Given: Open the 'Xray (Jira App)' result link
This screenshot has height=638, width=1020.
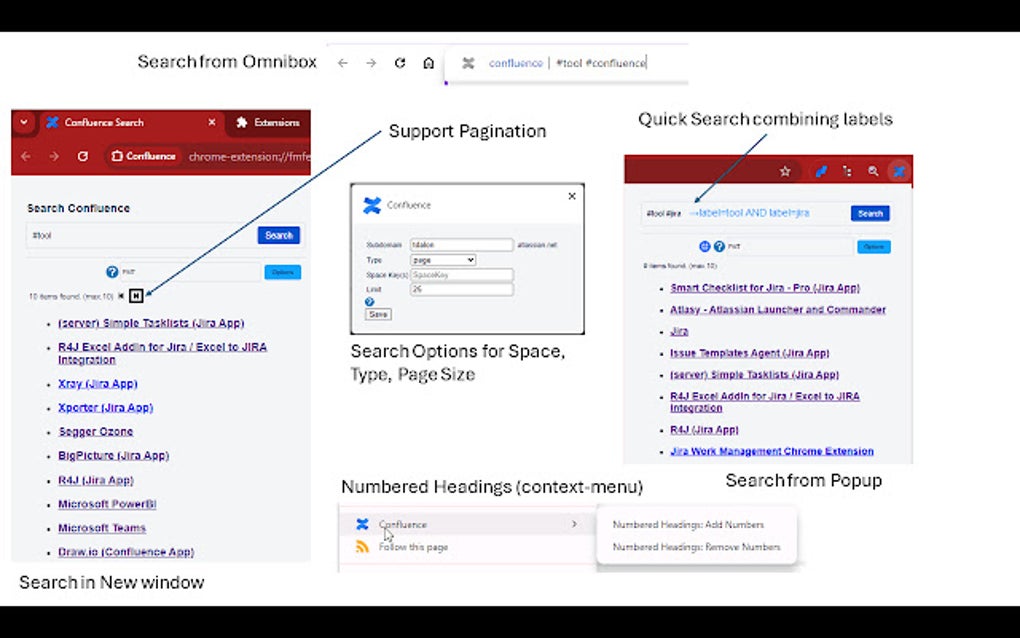Looking at the screenshot, I should pos(97,383).
